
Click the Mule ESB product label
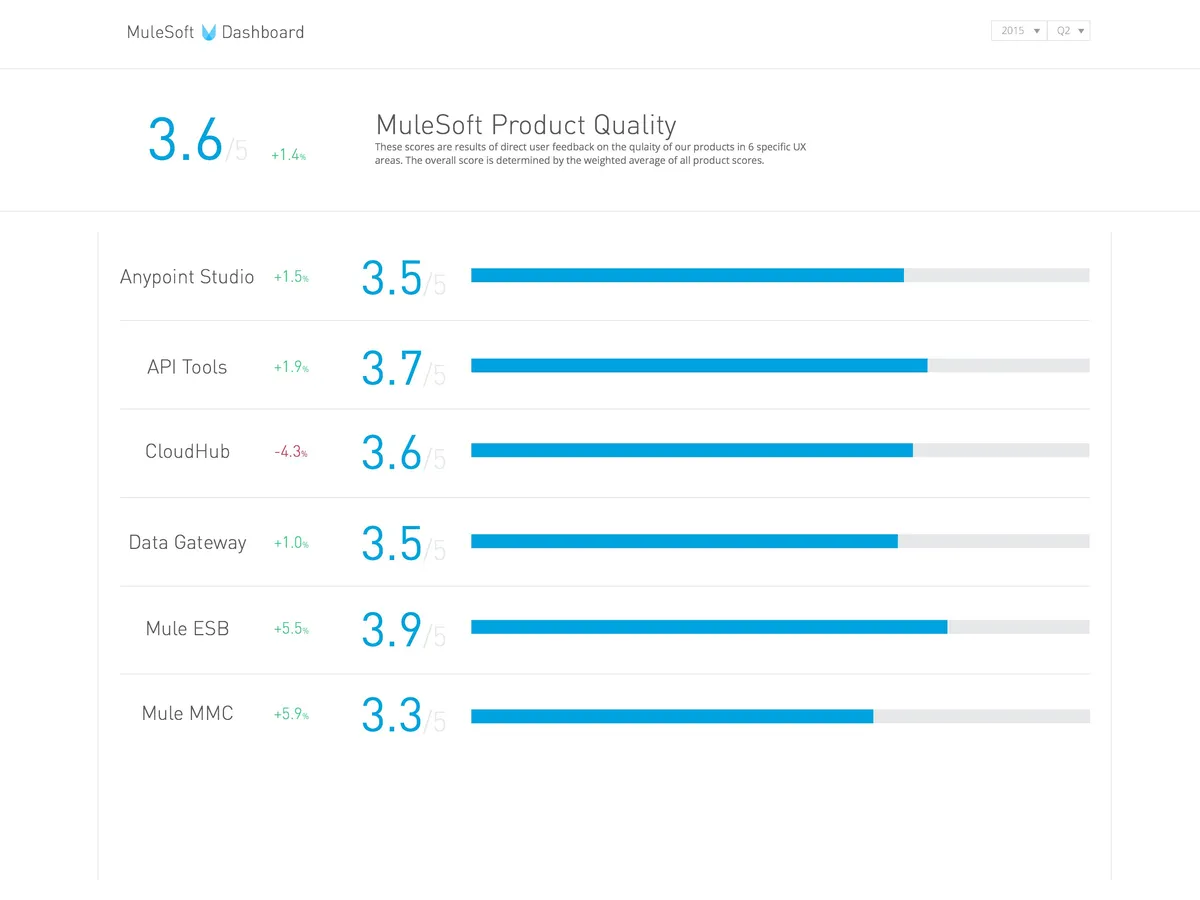187,629
